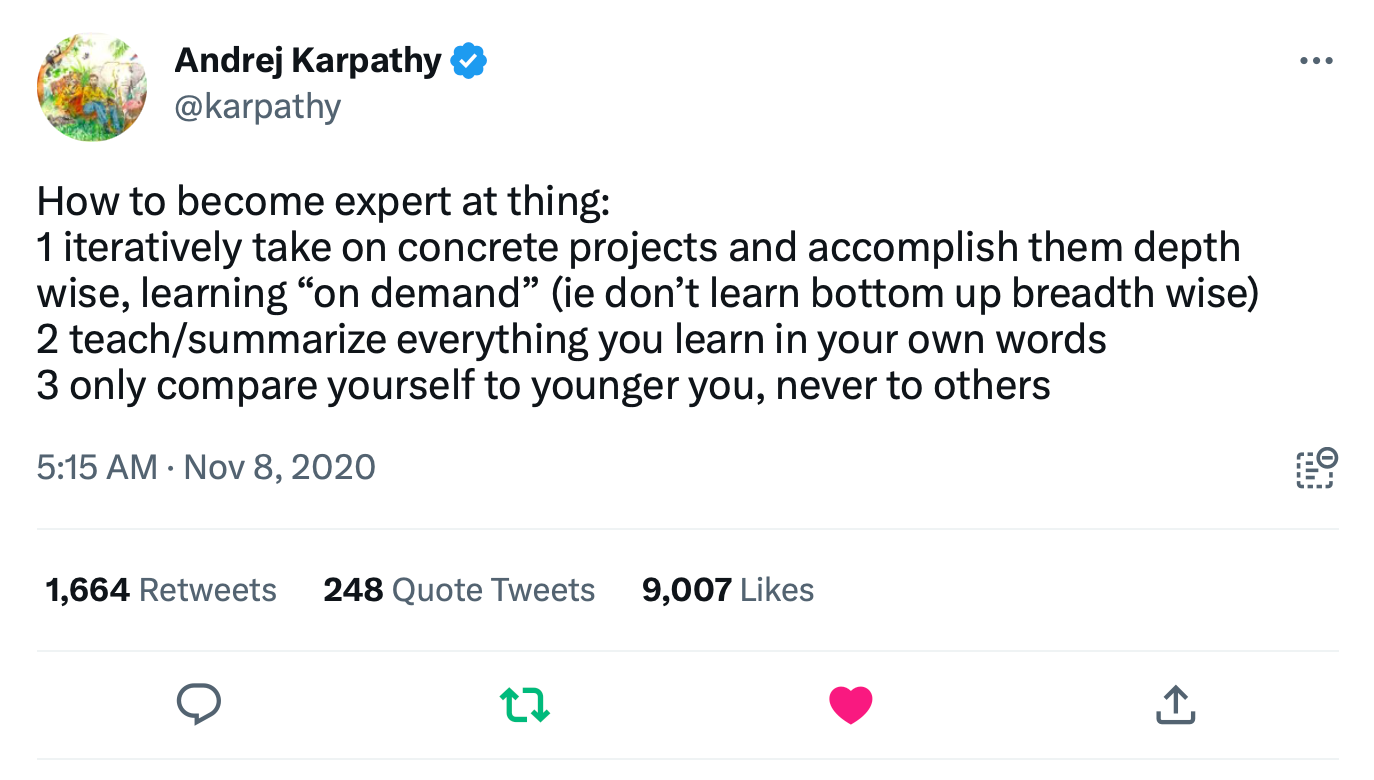Open the three-dot more options icon

1316,60
